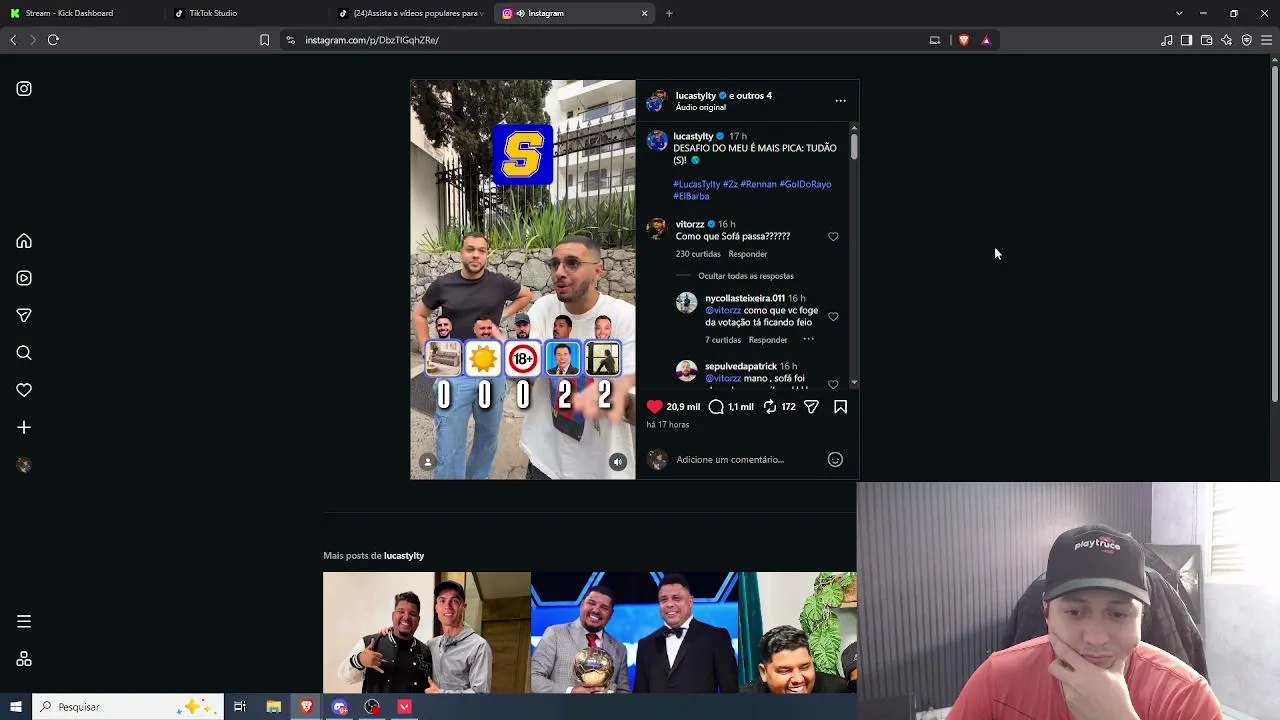Viewport: 1280px width, 720px height.
Task: Show tagged people on the video
Action: click(427, 462)
